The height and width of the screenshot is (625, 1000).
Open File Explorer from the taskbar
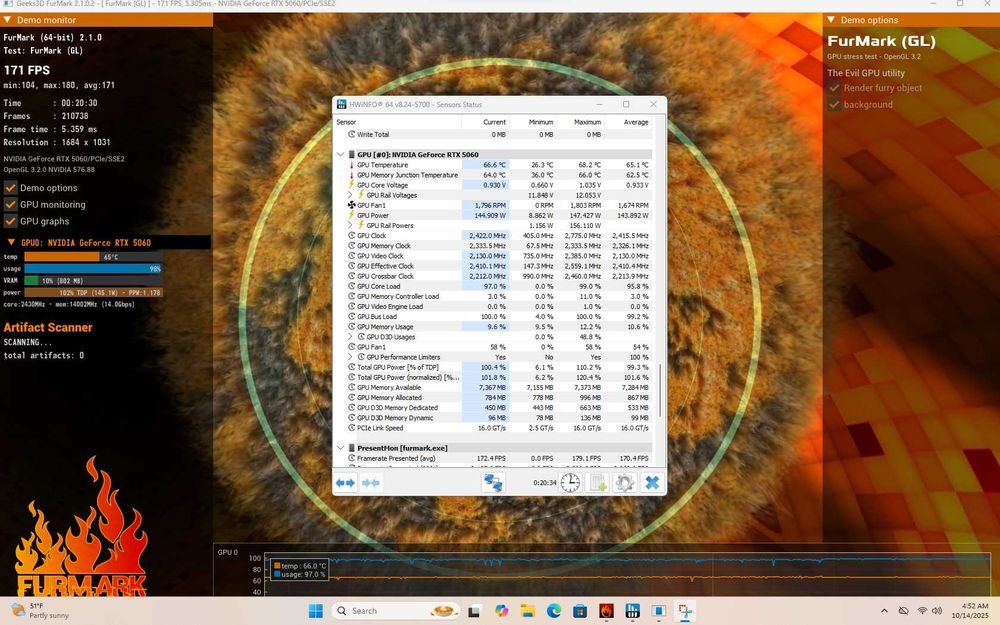tap(527, 611)
